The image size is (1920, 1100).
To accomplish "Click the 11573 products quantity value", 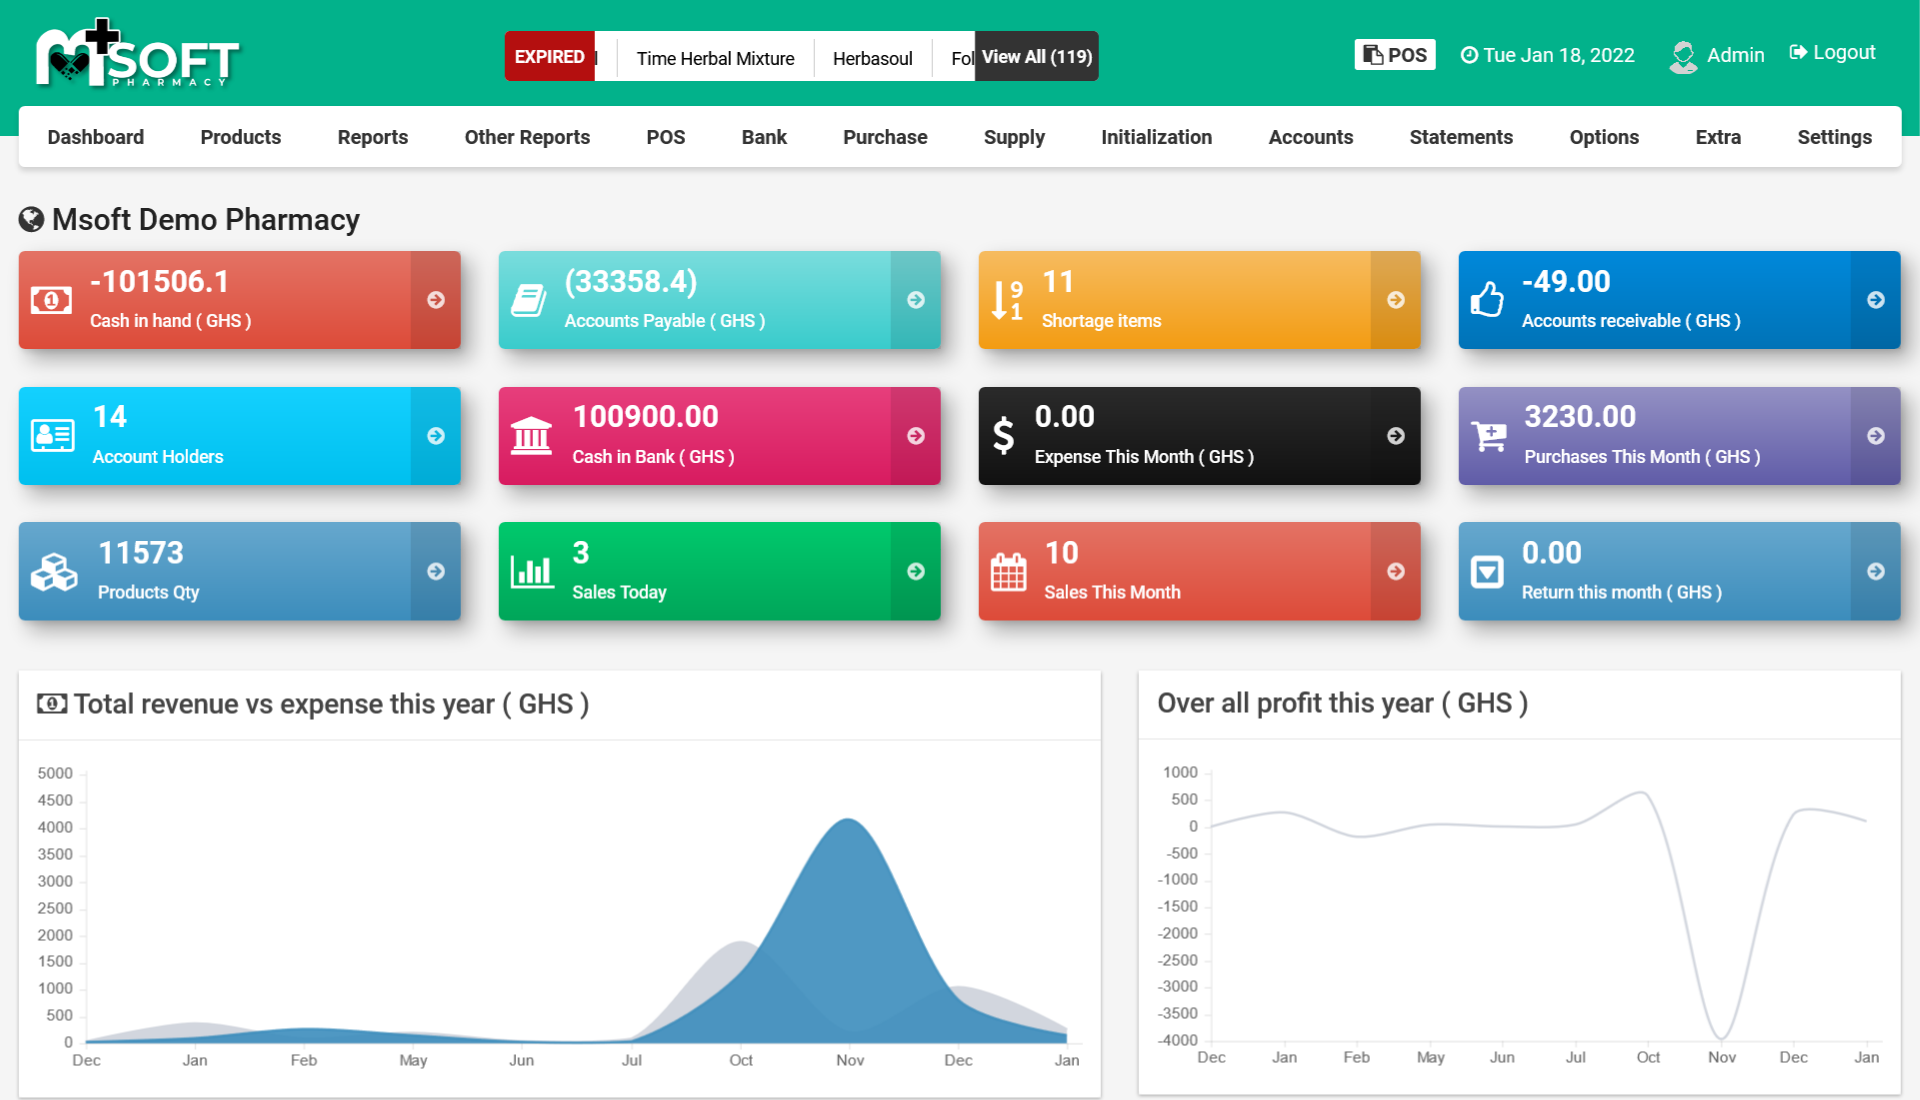I will click(141, 553).
